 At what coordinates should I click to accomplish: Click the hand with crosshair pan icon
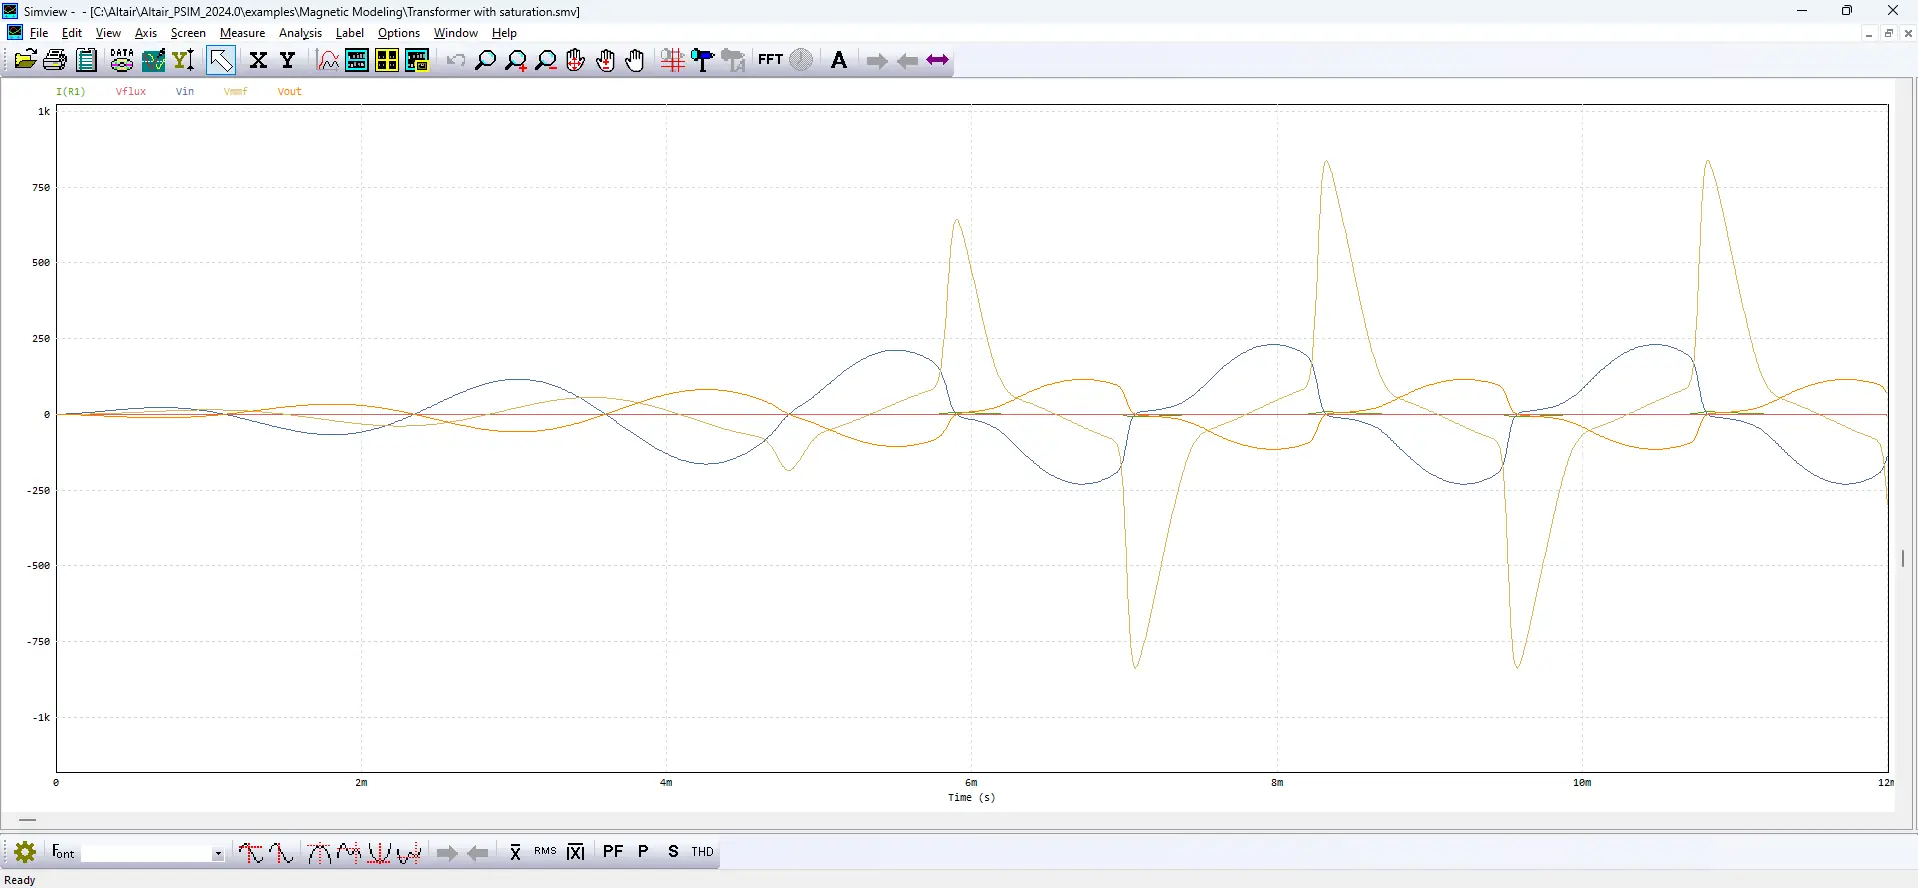click(x=575, y=60)
